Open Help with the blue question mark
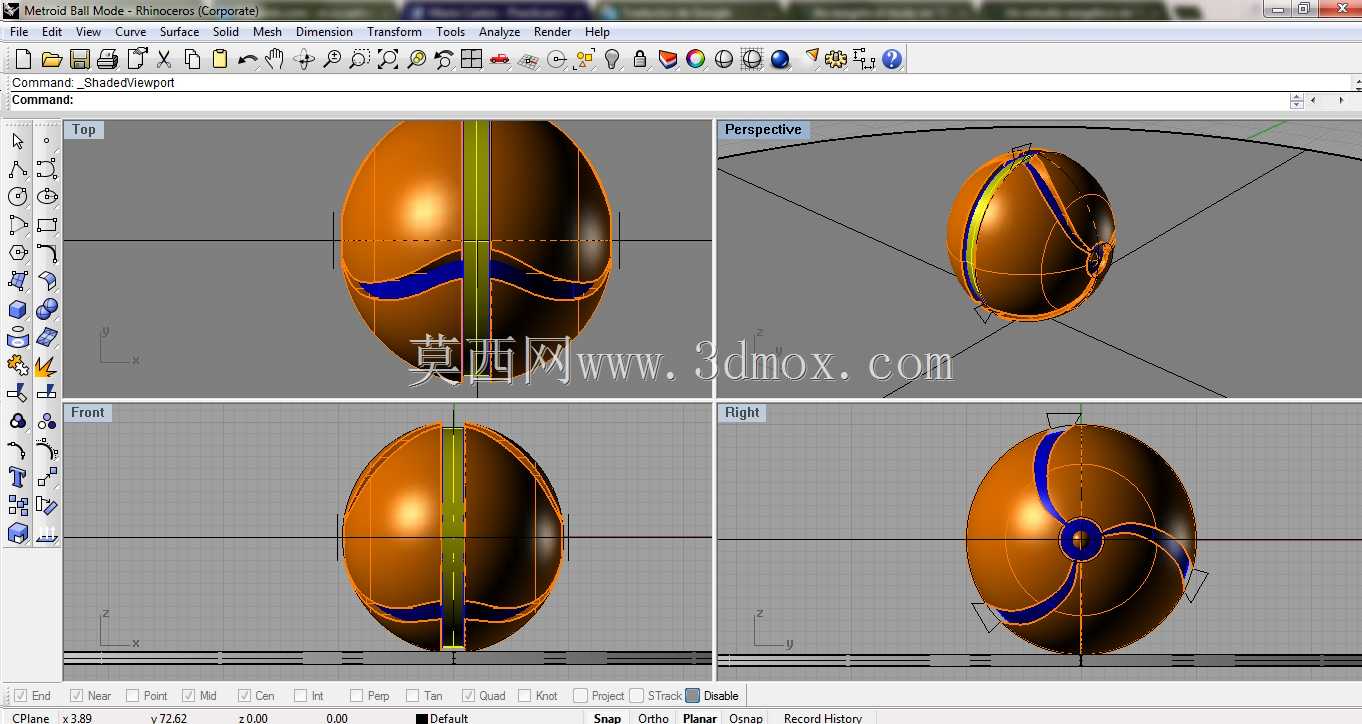 point(892,59)
